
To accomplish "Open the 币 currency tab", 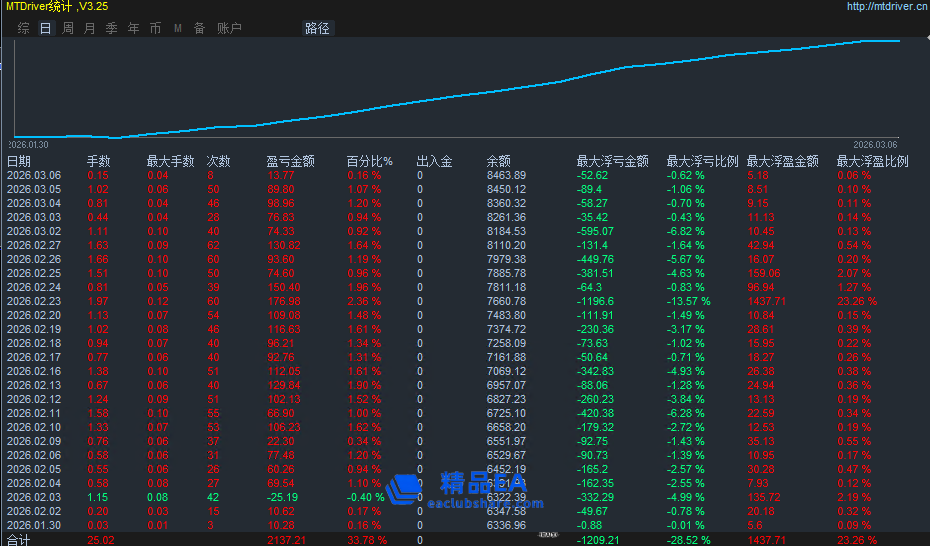I will click(155, 28).
